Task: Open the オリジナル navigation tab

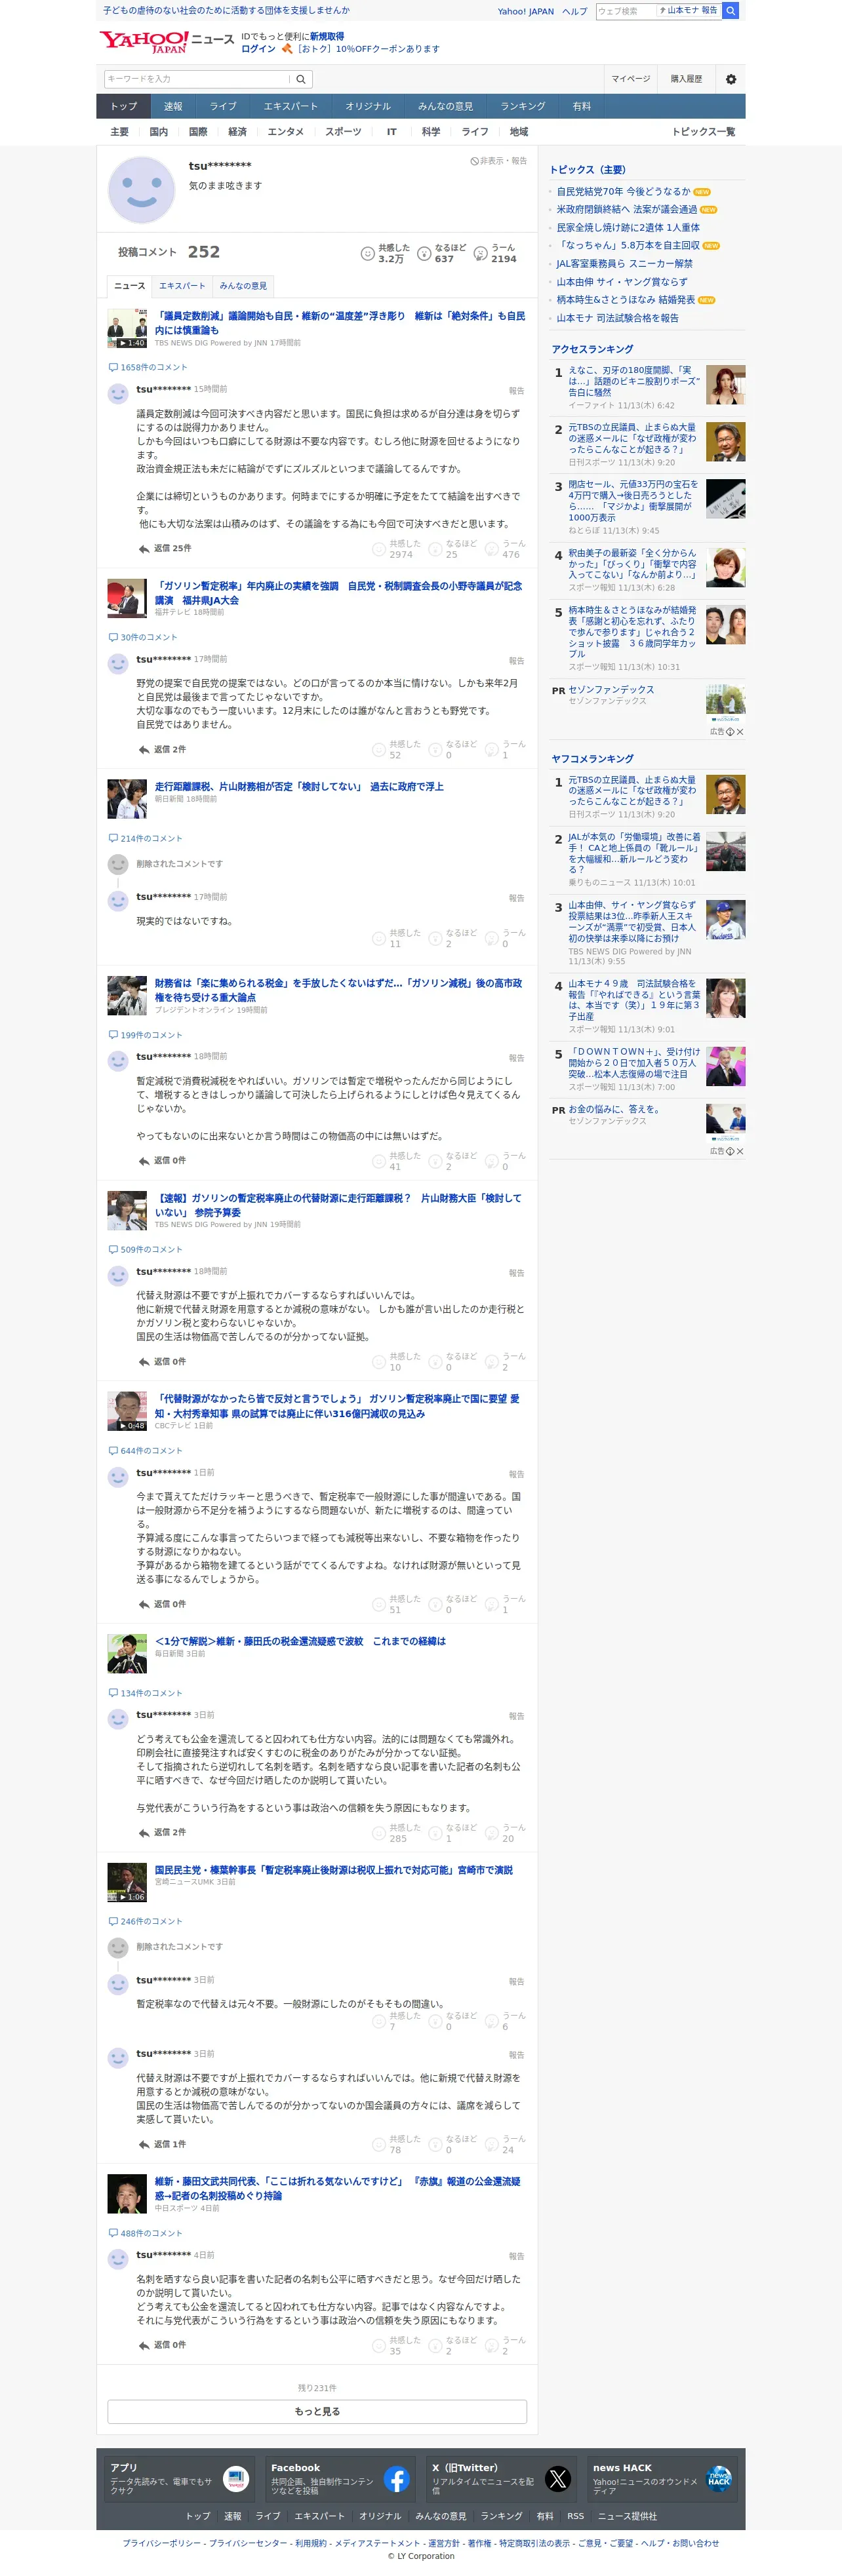Action: [368, 106]
